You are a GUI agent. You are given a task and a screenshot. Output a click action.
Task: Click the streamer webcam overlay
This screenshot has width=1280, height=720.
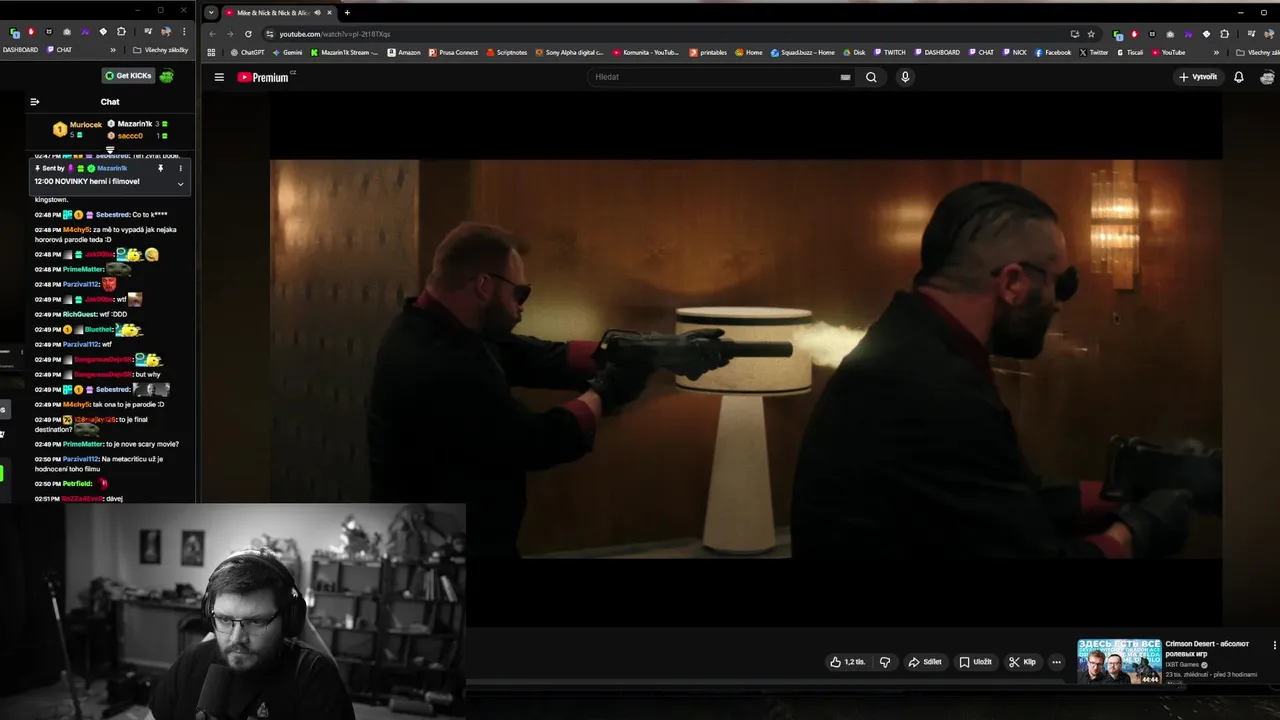point(232,611)
